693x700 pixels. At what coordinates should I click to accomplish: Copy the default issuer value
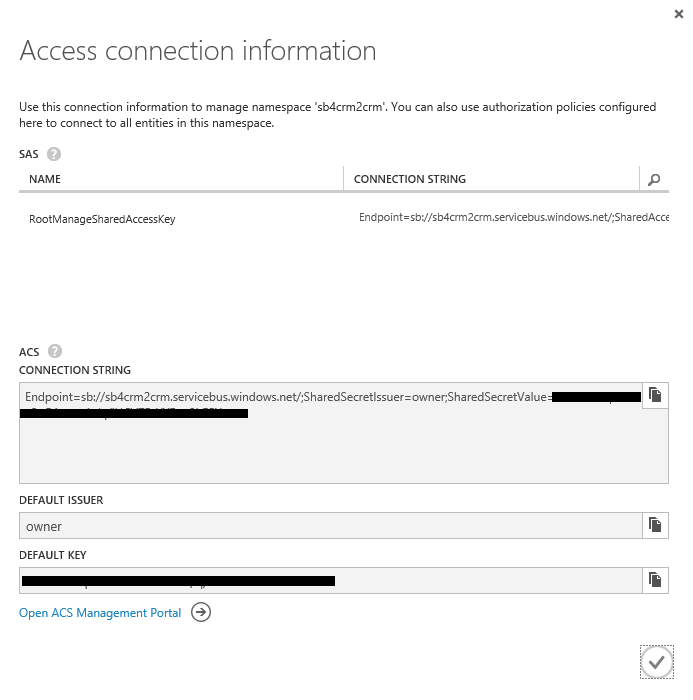(x=655, y=525)
